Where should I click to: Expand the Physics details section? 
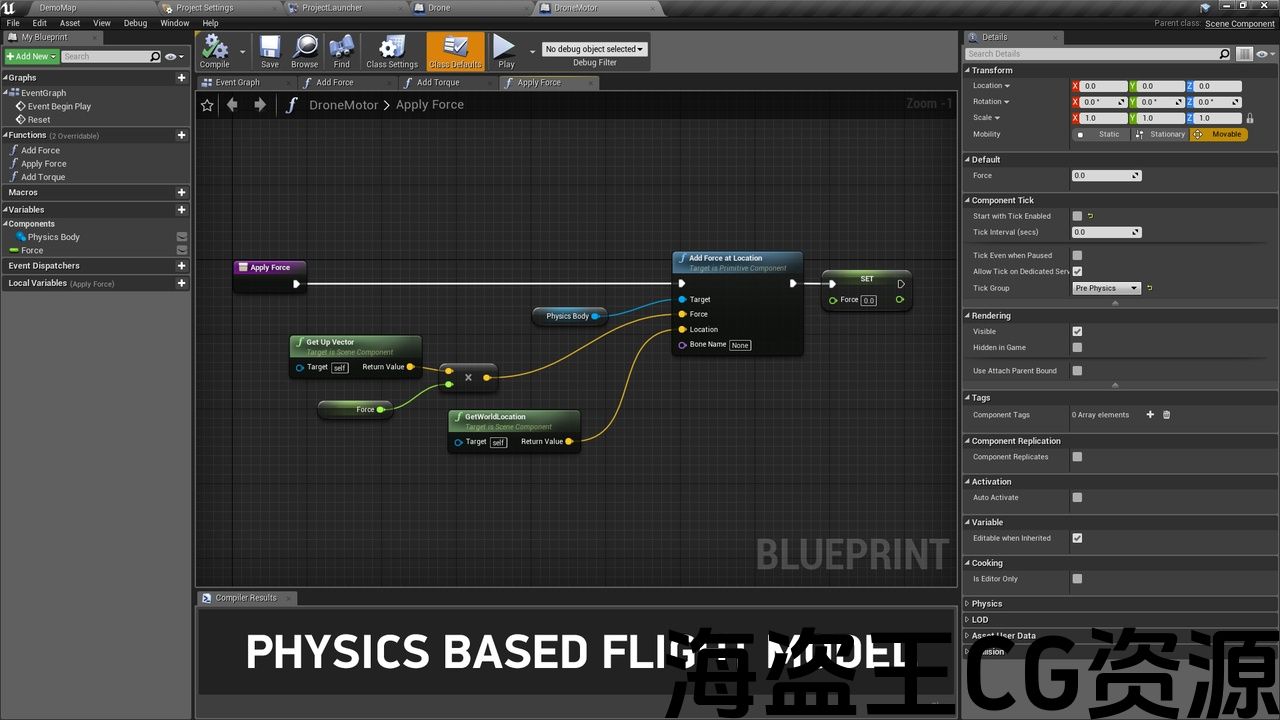pos(986,604)
